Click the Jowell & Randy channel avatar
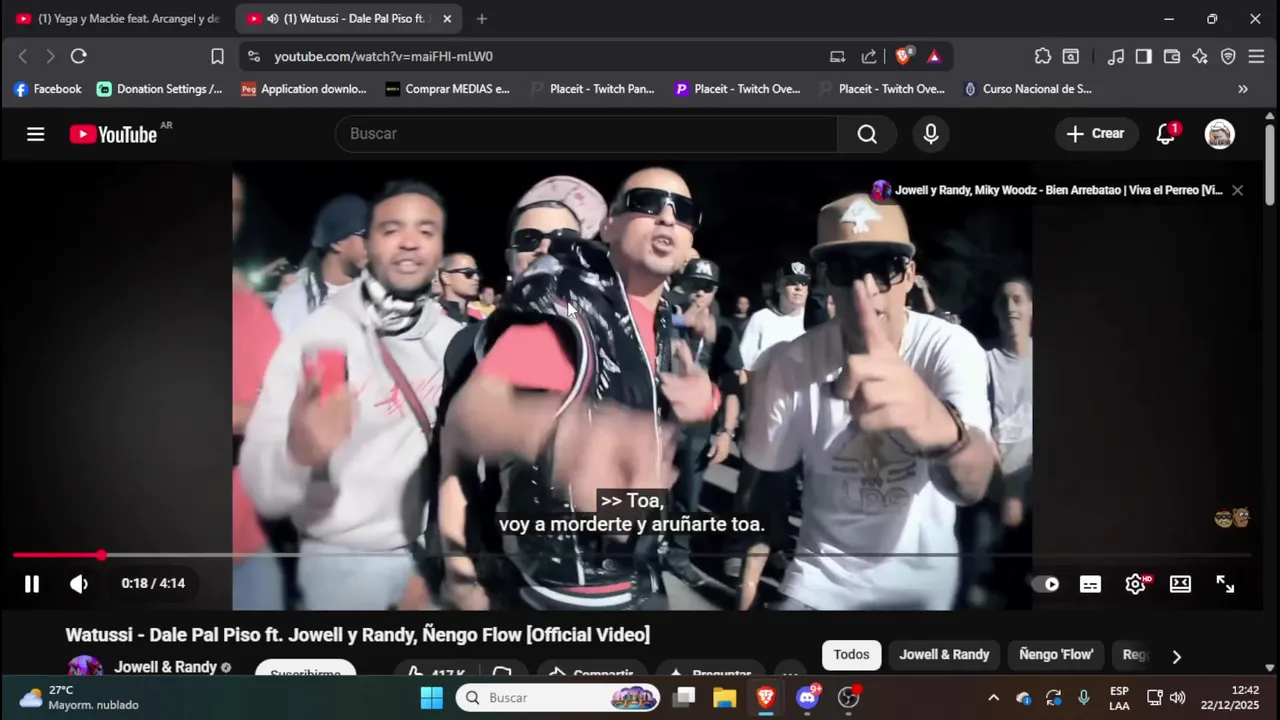This screenshot has width=1280, height=720. (x=85, y=667)
